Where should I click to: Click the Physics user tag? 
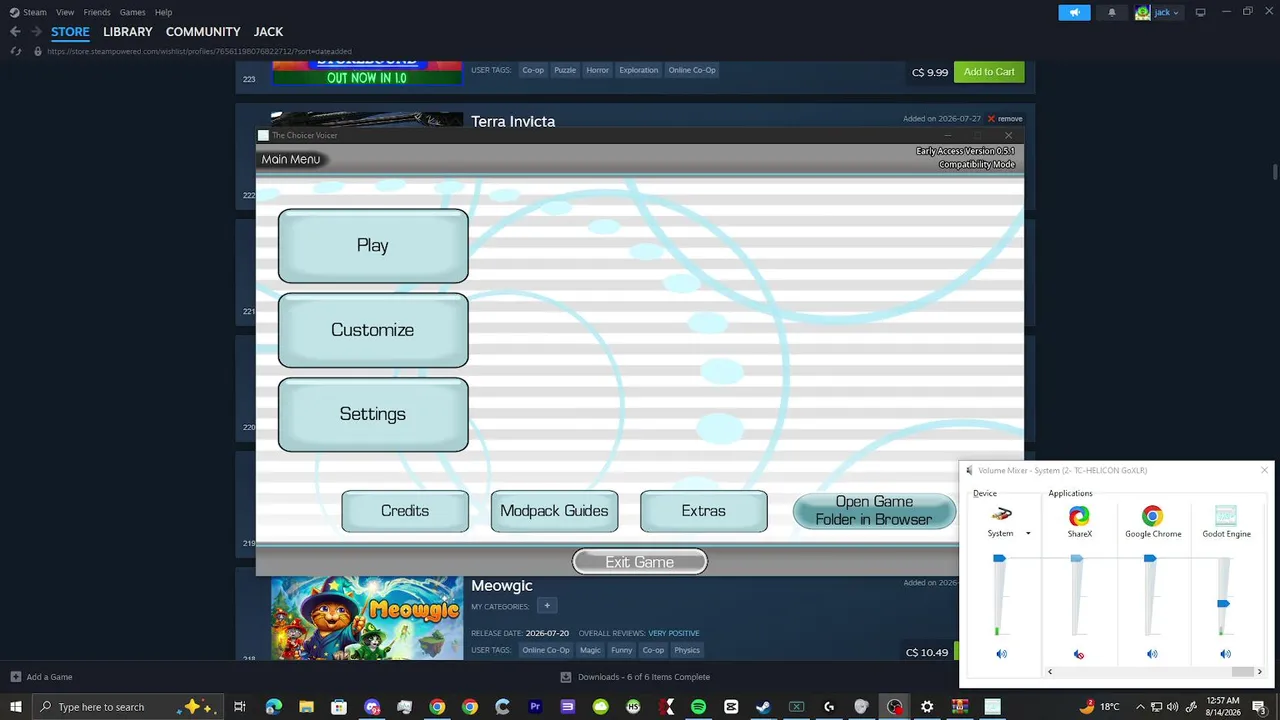[687, 650]
